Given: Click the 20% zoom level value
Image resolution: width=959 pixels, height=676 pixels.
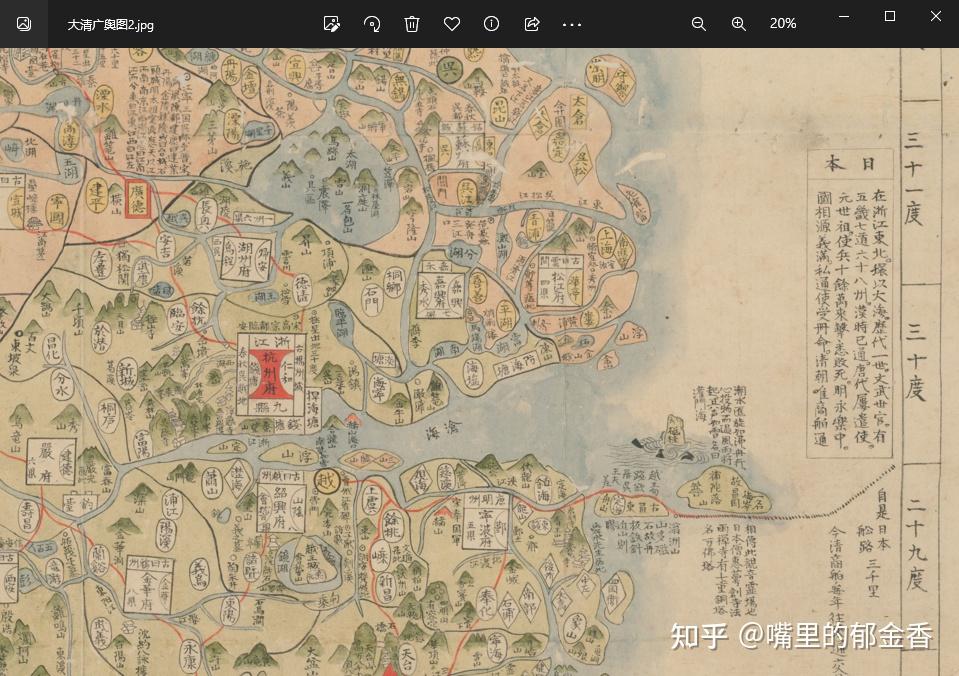Looking at the screenshot, I should pos(783,24).
